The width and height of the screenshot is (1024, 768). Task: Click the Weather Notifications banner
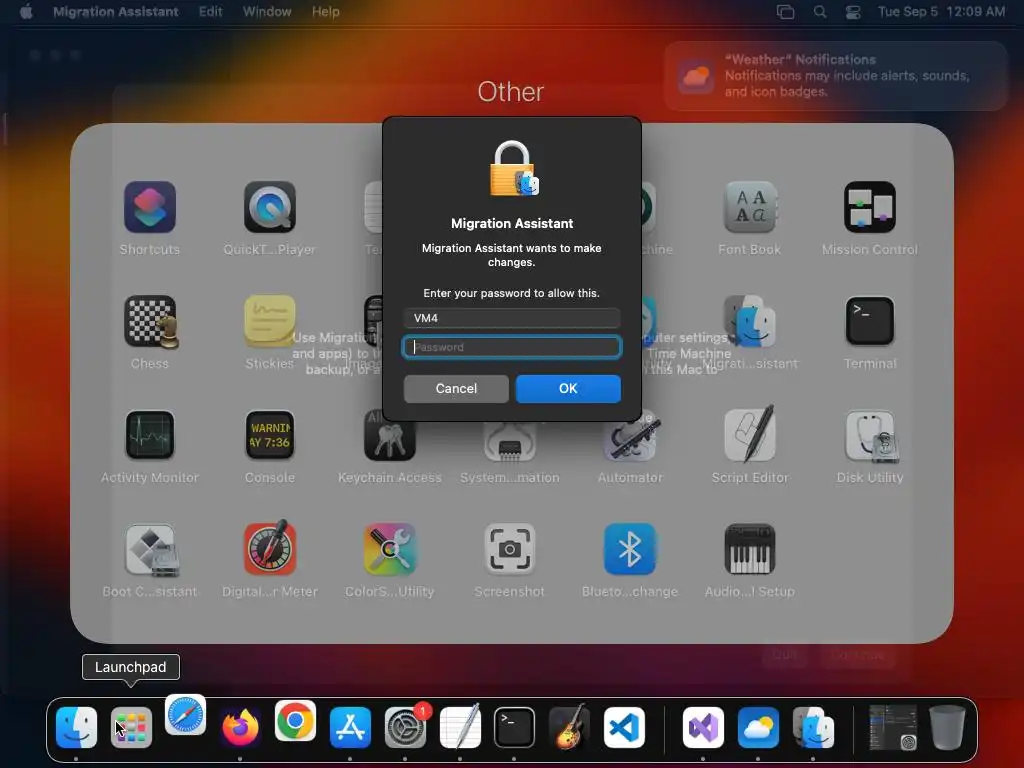[x=836, y=76]
